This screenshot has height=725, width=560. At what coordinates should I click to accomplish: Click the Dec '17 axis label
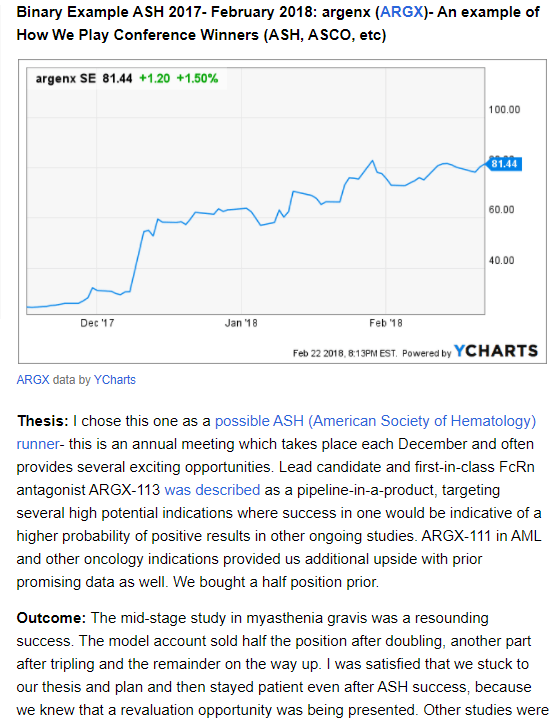[x=97, y=323]
